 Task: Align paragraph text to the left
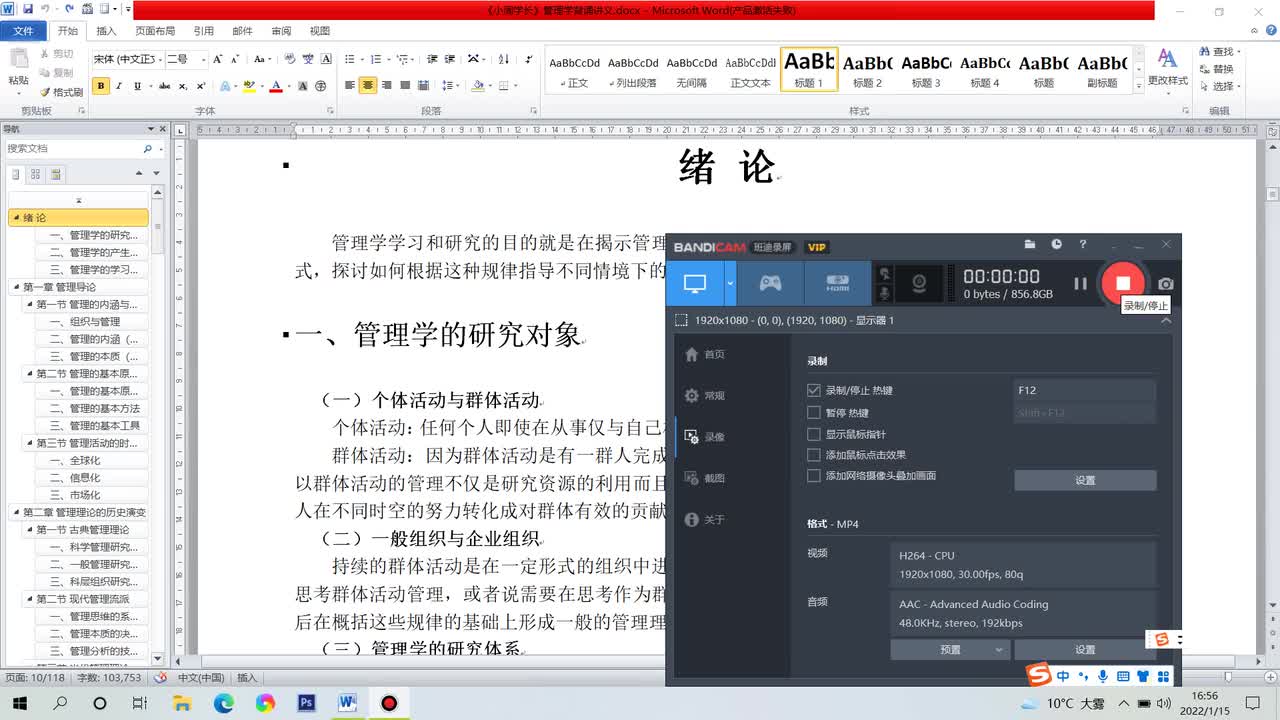coord(350,86)
